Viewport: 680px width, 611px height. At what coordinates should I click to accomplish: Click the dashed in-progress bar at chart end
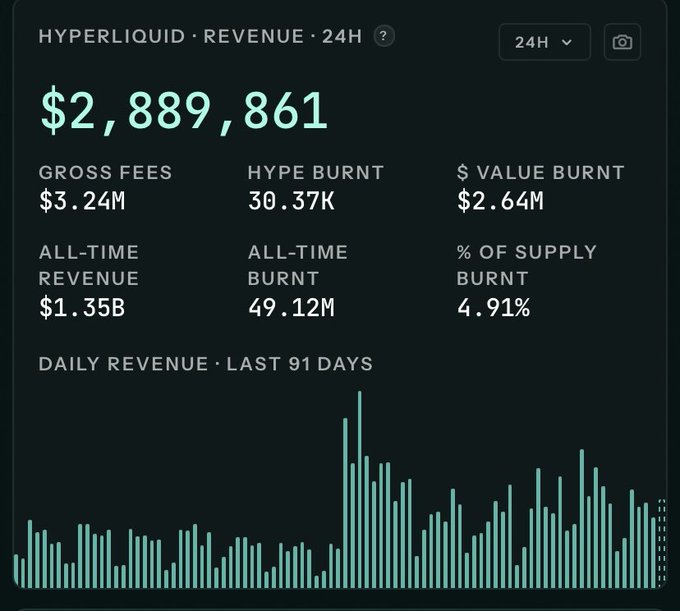click(x=662, y=543)
